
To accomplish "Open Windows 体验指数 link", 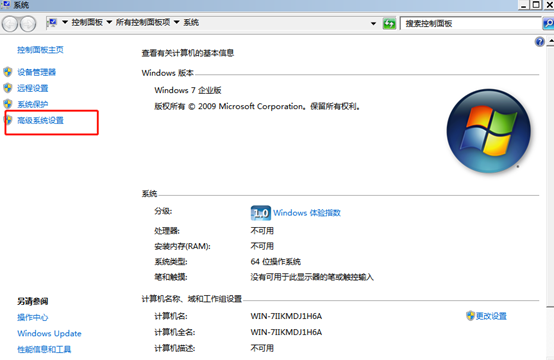I will [x=307, y=213].
